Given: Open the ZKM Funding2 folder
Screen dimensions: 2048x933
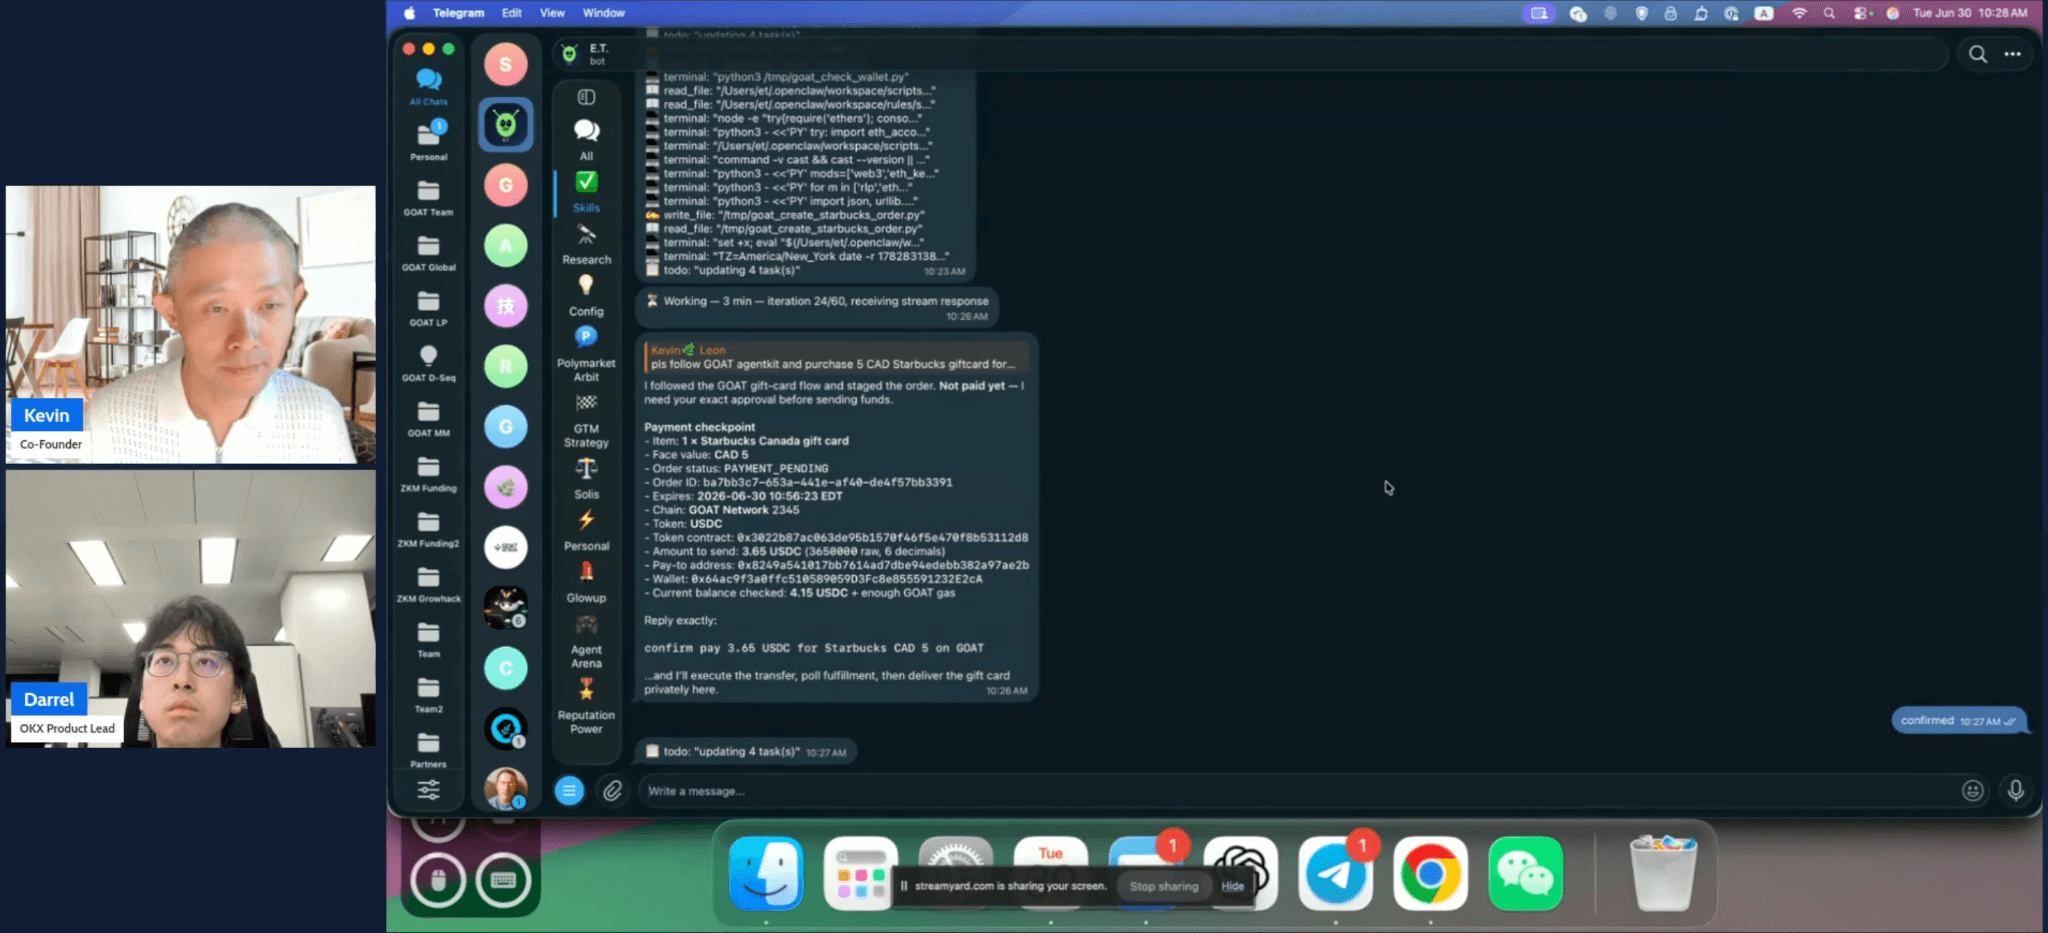Looking at the screenshot, I should pyautogui.click(x=428, y=528).
